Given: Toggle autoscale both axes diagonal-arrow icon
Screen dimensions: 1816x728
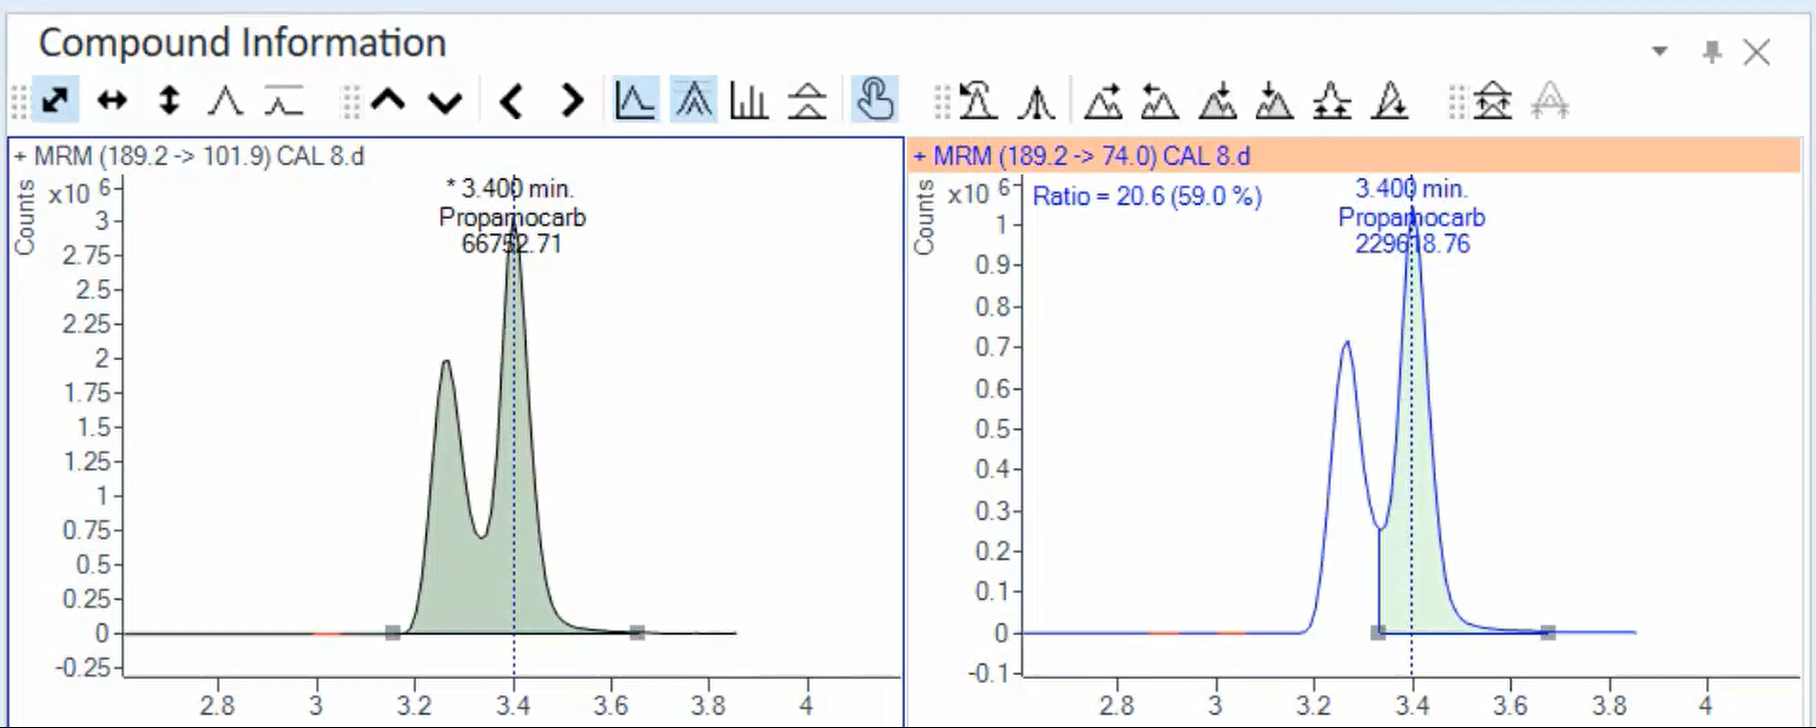Looking at the screenshot, I should [x=55, y=100].
